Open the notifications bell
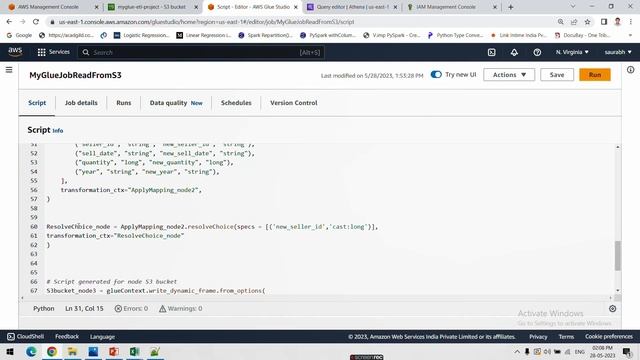The width and height of the screenshot is (640, 360). click(x=514, y=52)
